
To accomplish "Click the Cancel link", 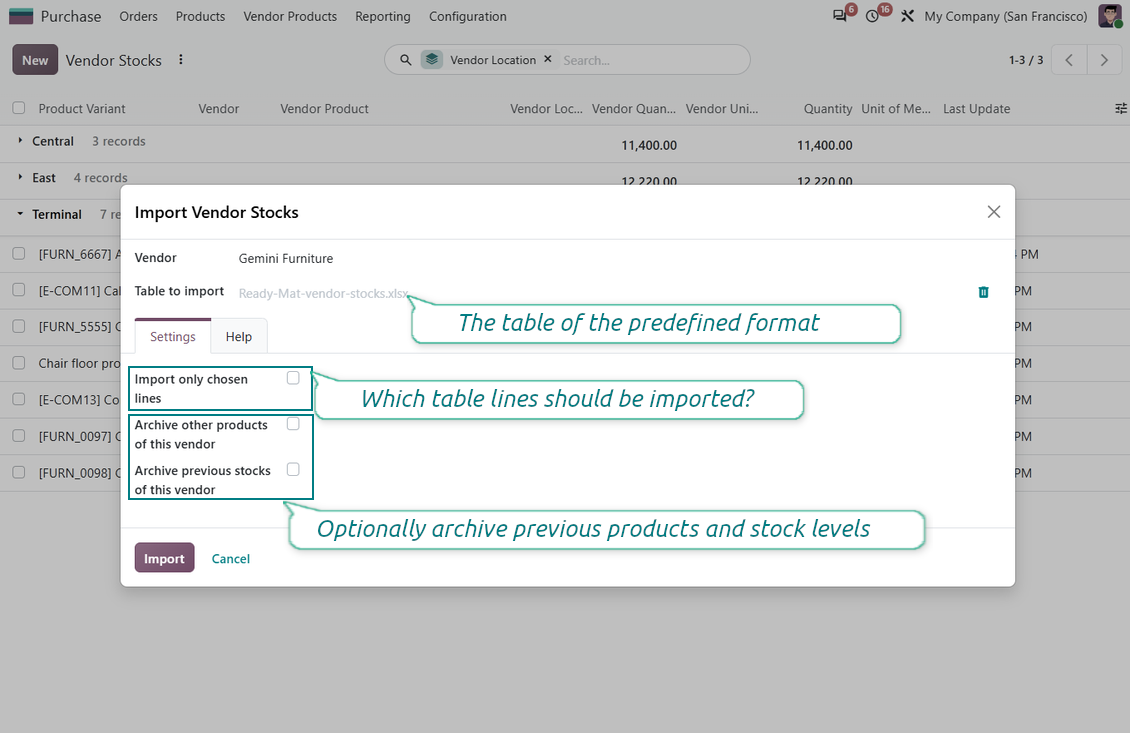I will [x=231, y=559].
